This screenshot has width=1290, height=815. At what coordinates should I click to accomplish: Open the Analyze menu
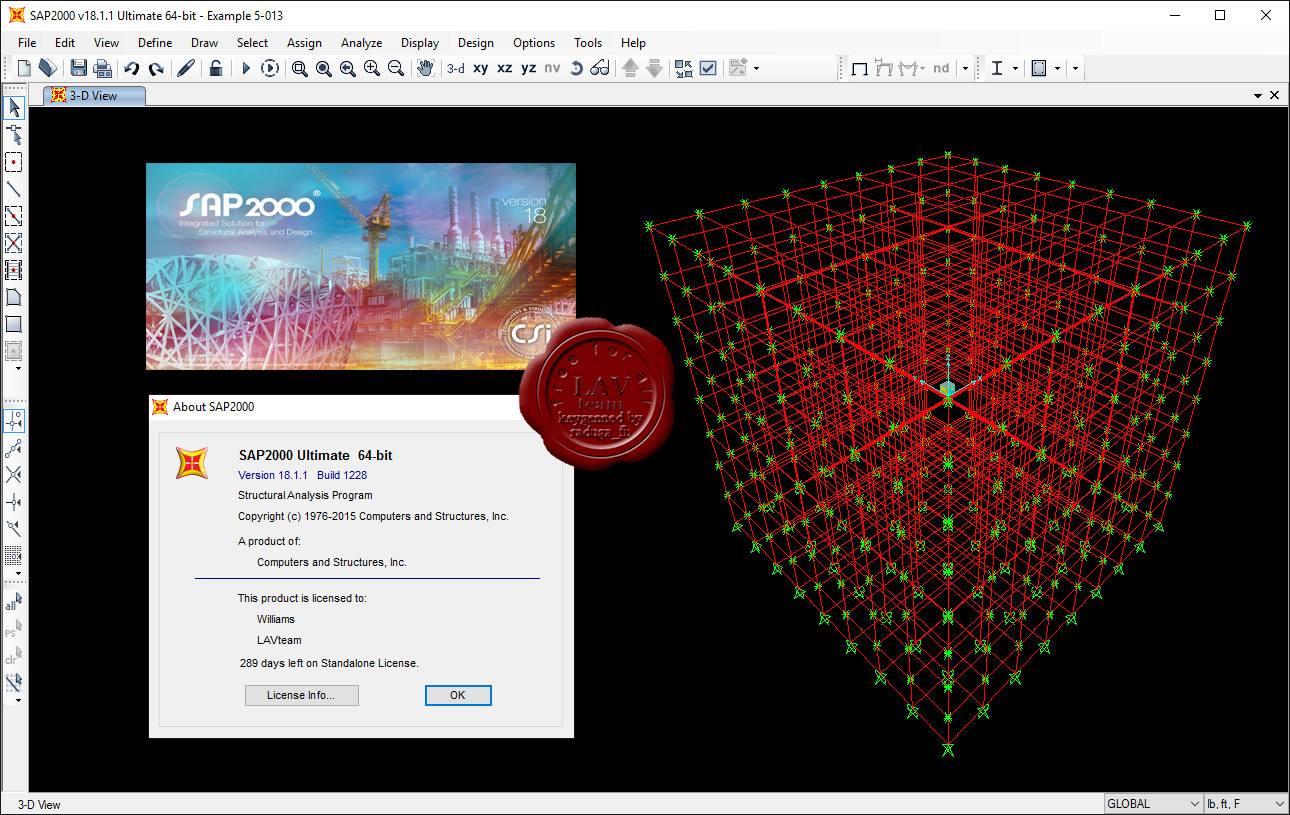tap(361, 43)
